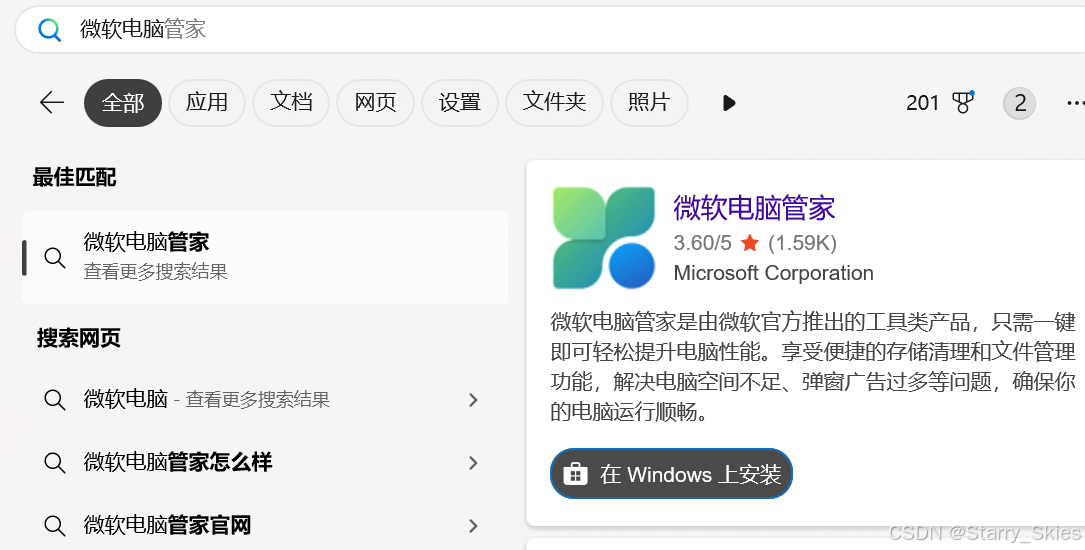The image size is (1085, 550).
Task: Click the Microsoft Corporation publisher text
Action: click(774, 273)
